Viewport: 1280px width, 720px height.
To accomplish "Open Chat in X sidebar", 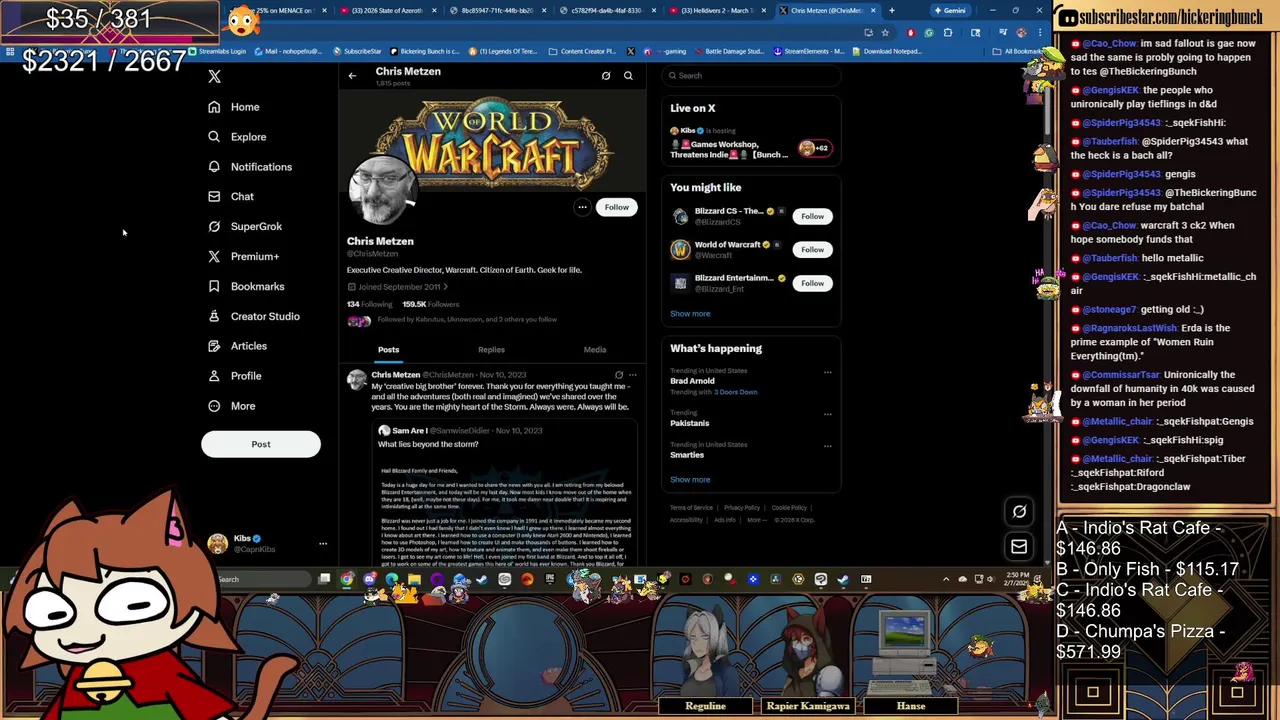I will click(231, 197).
